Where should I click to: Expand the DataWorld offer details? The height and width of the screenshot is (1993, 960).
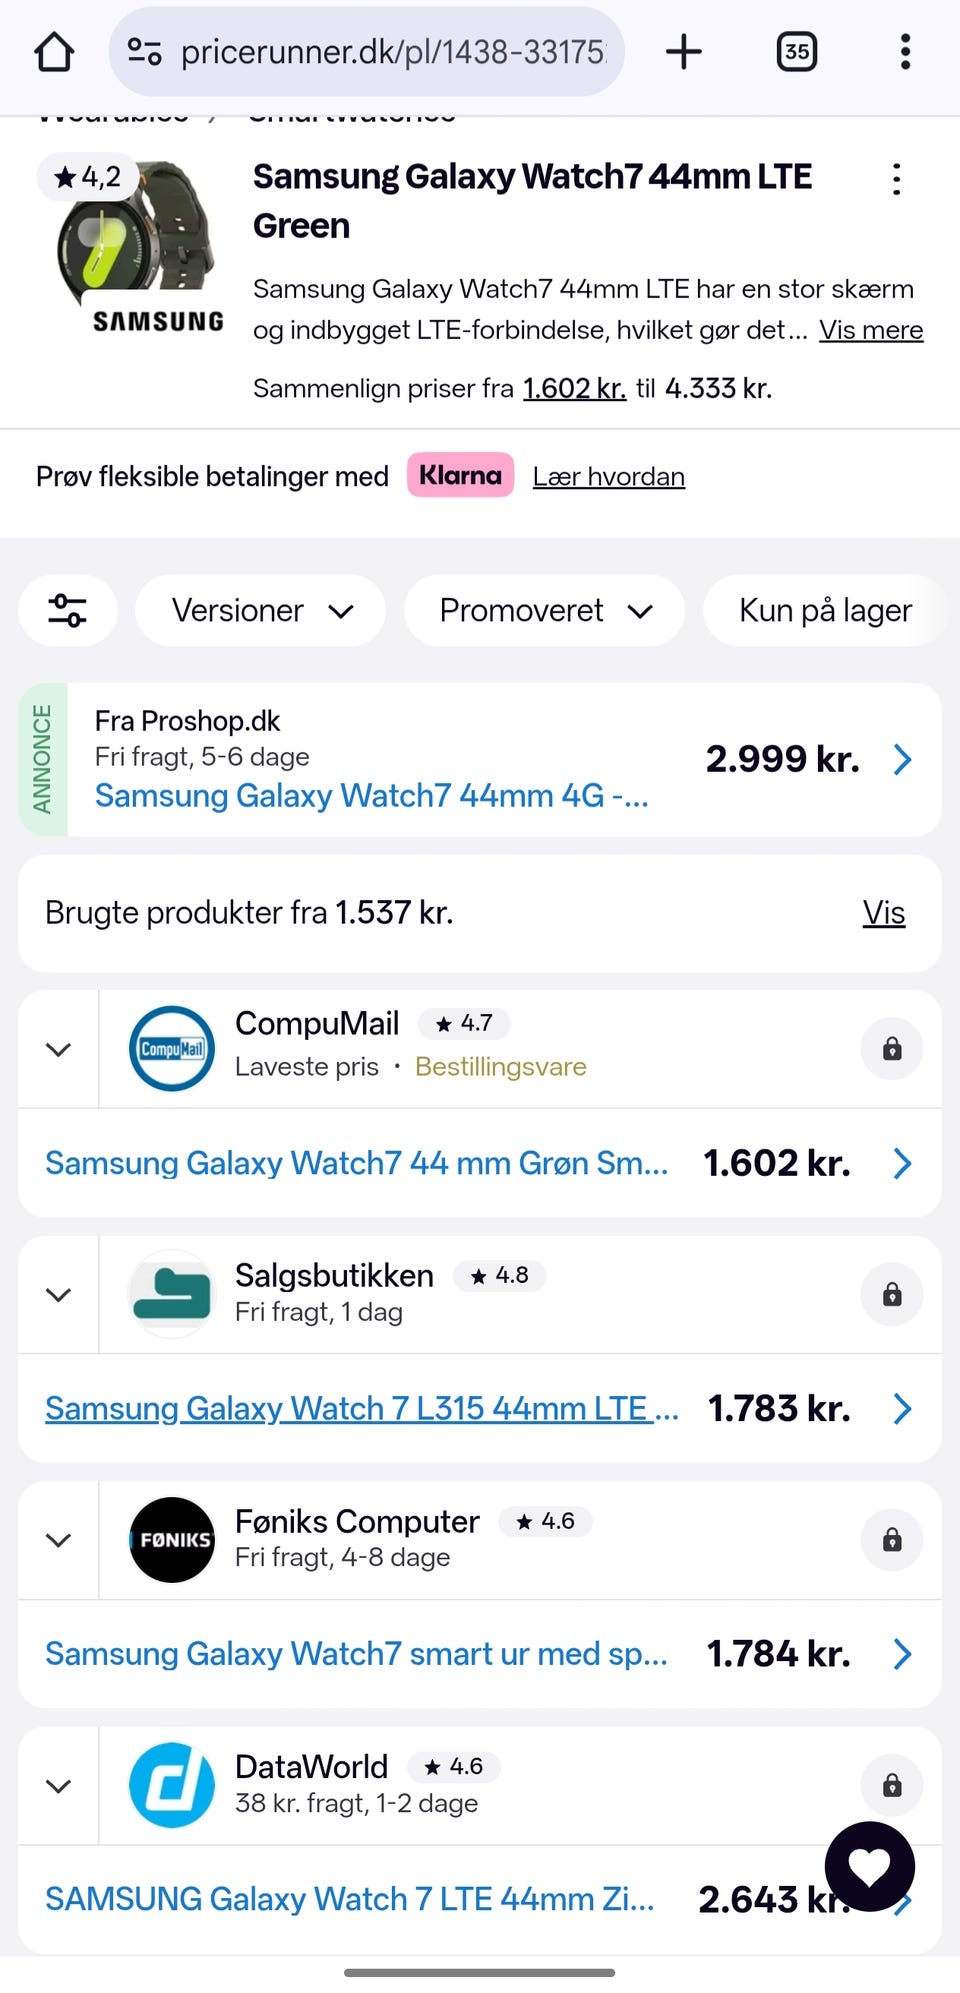click(59, 1786)
